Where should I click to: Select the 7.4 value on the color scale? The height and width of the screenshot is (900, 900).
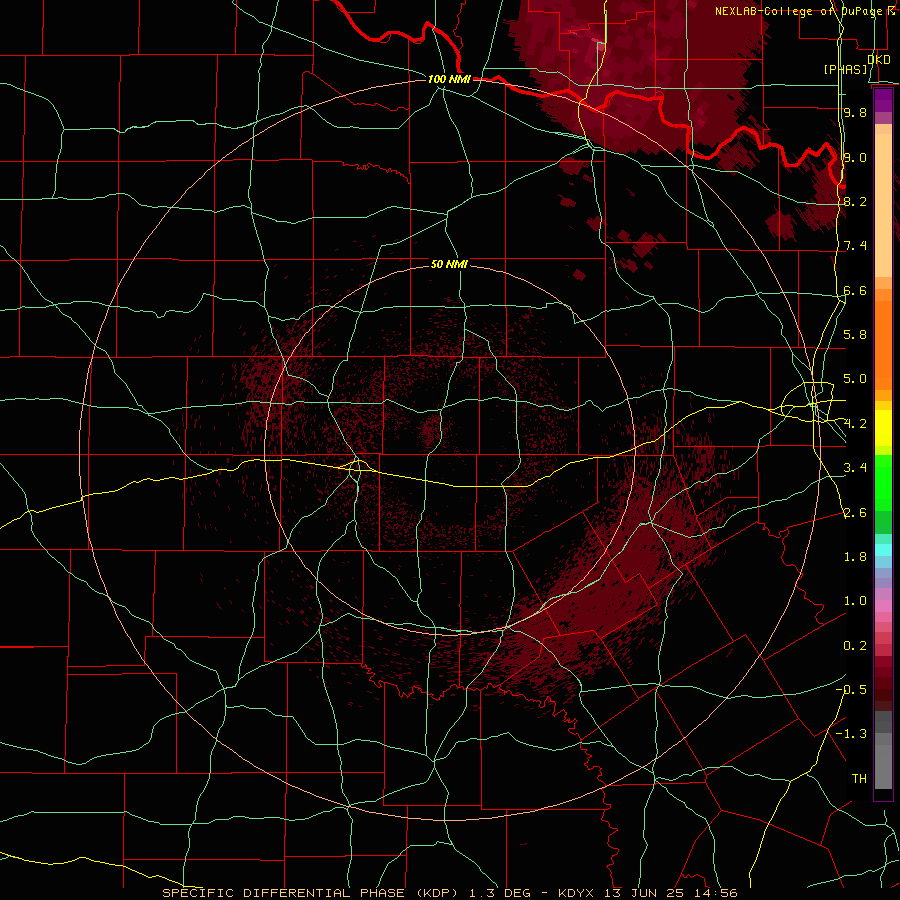coord(855,246)
